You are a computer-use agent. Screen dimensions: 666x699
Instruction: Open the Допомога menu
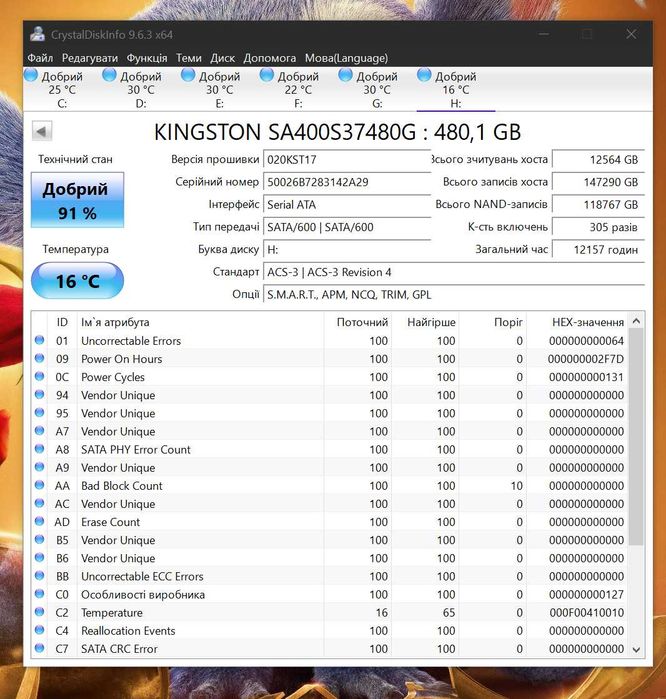click(270, 58)
